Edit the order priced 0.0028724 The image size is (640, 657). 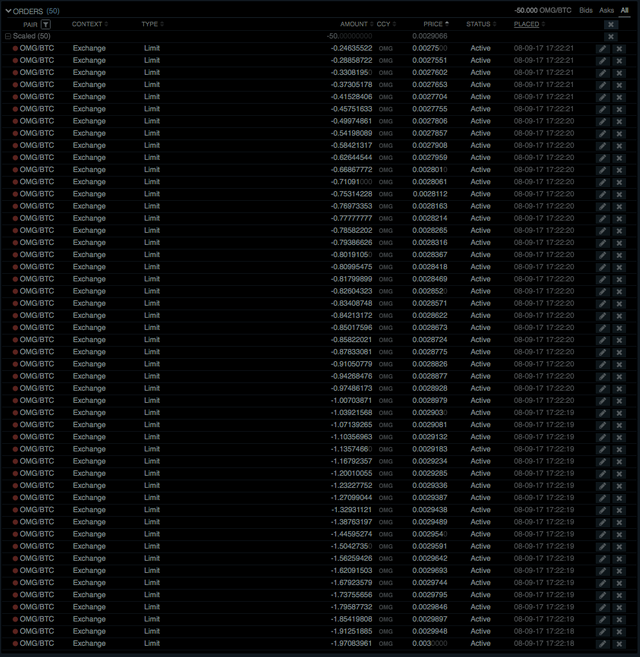tap(602, 341)
